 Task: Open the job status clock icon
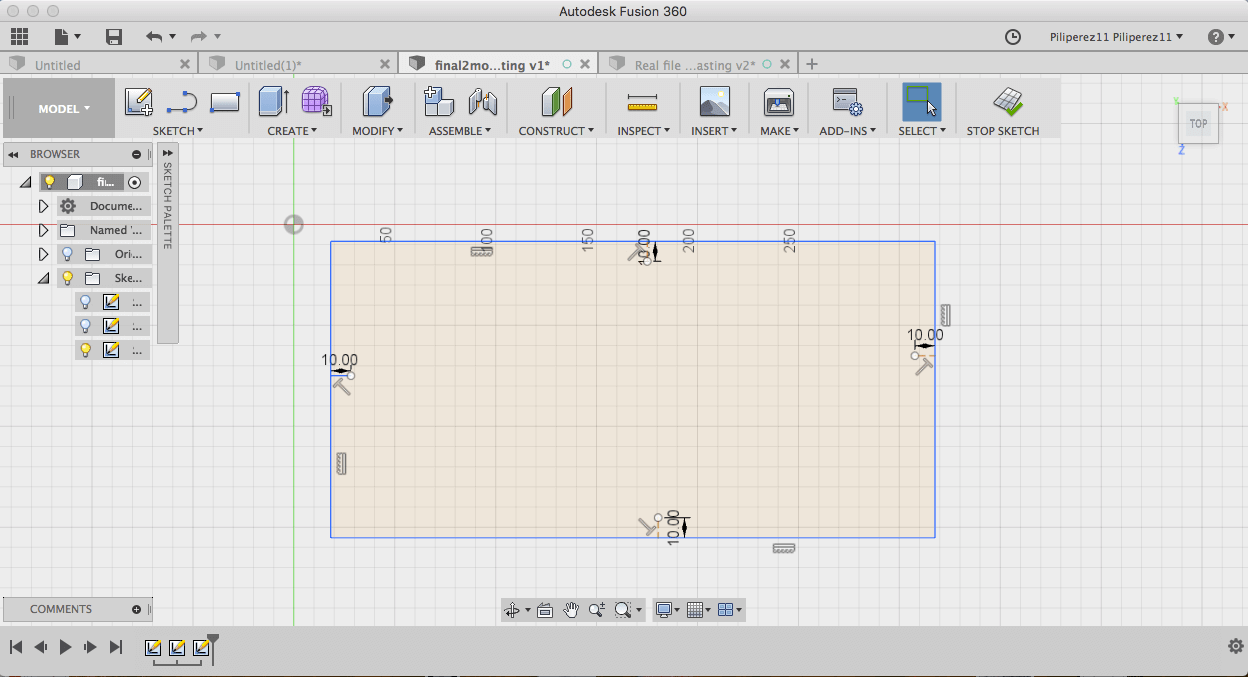pyautogui.click(x=1013, y=37)
